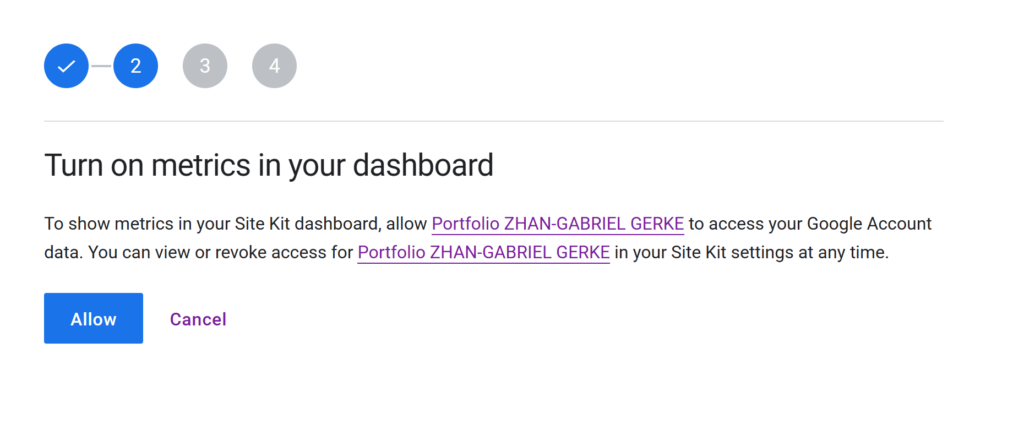Cancel the metrics setup
1024x424 pixels.
198,319
